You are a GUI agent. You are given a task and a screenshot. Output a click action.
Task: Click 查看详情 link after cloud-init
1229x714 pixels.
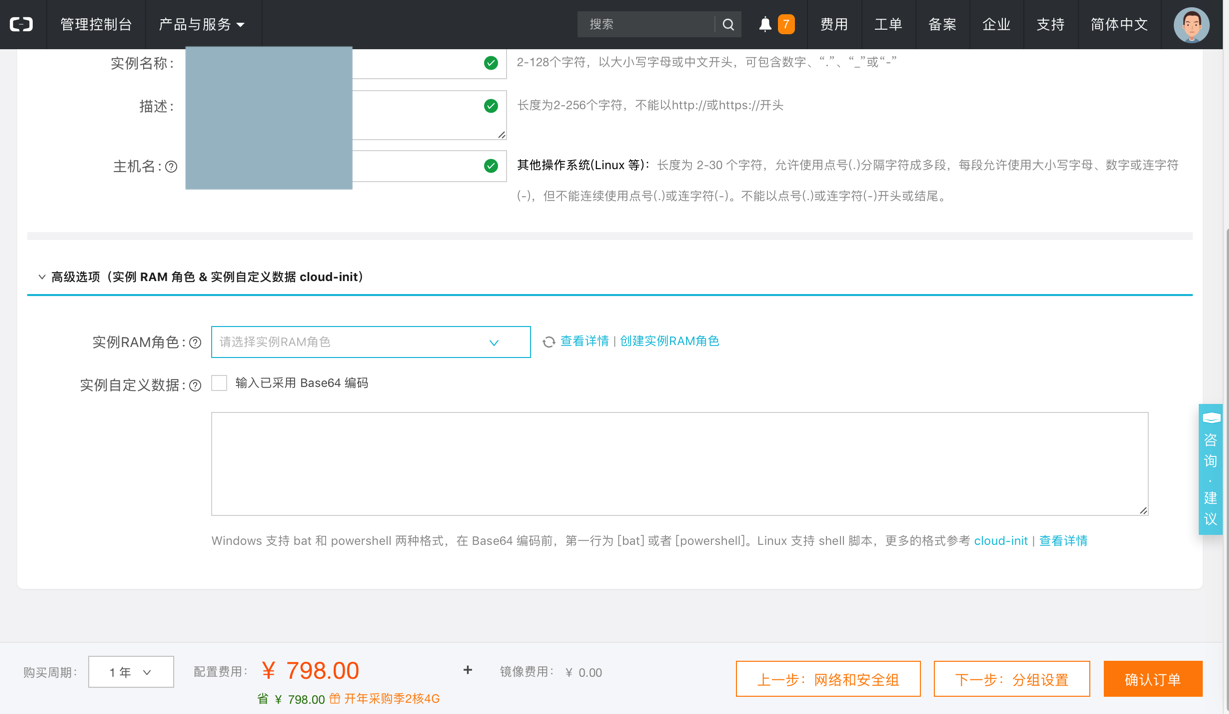(1063, 541)
